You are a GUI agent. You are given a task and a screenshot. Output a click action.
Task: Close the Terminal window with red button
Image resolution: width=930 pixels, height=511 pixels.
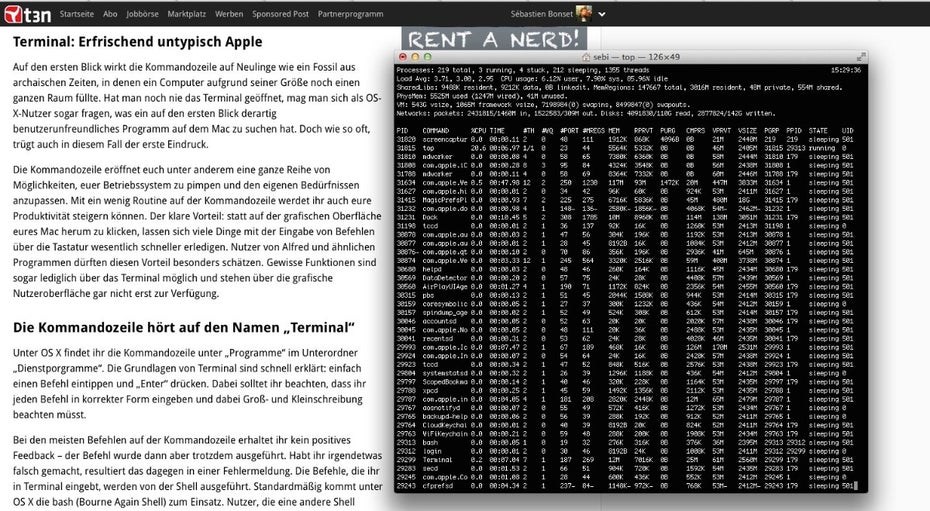pos(403,57)
